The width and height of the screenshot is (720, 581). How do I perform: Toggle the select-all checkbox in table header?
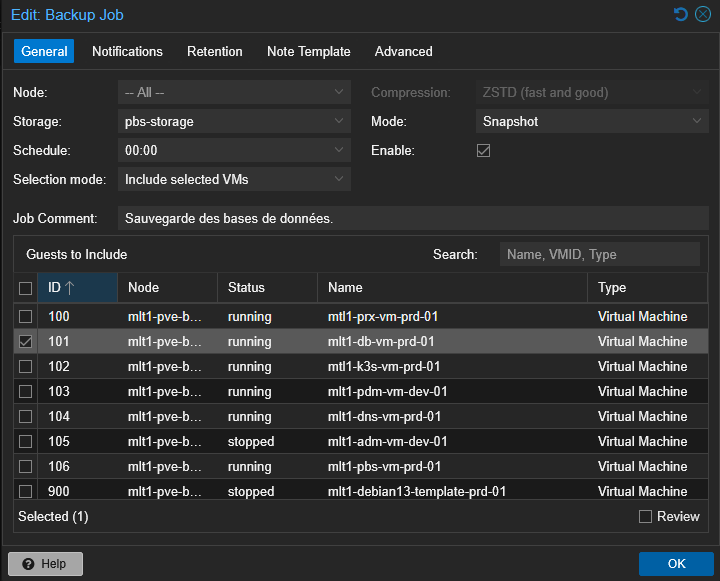(x=26, y=288)
